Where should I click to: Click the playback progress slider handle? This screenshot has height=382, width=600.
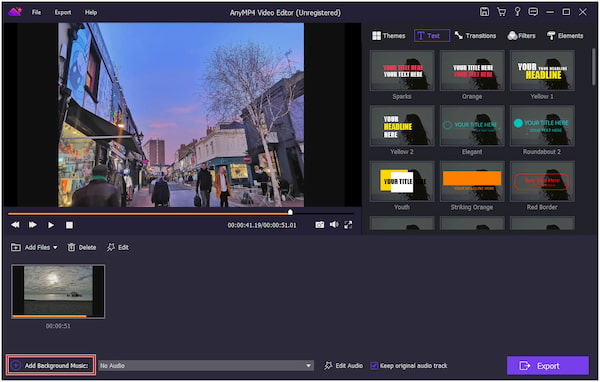290,212
